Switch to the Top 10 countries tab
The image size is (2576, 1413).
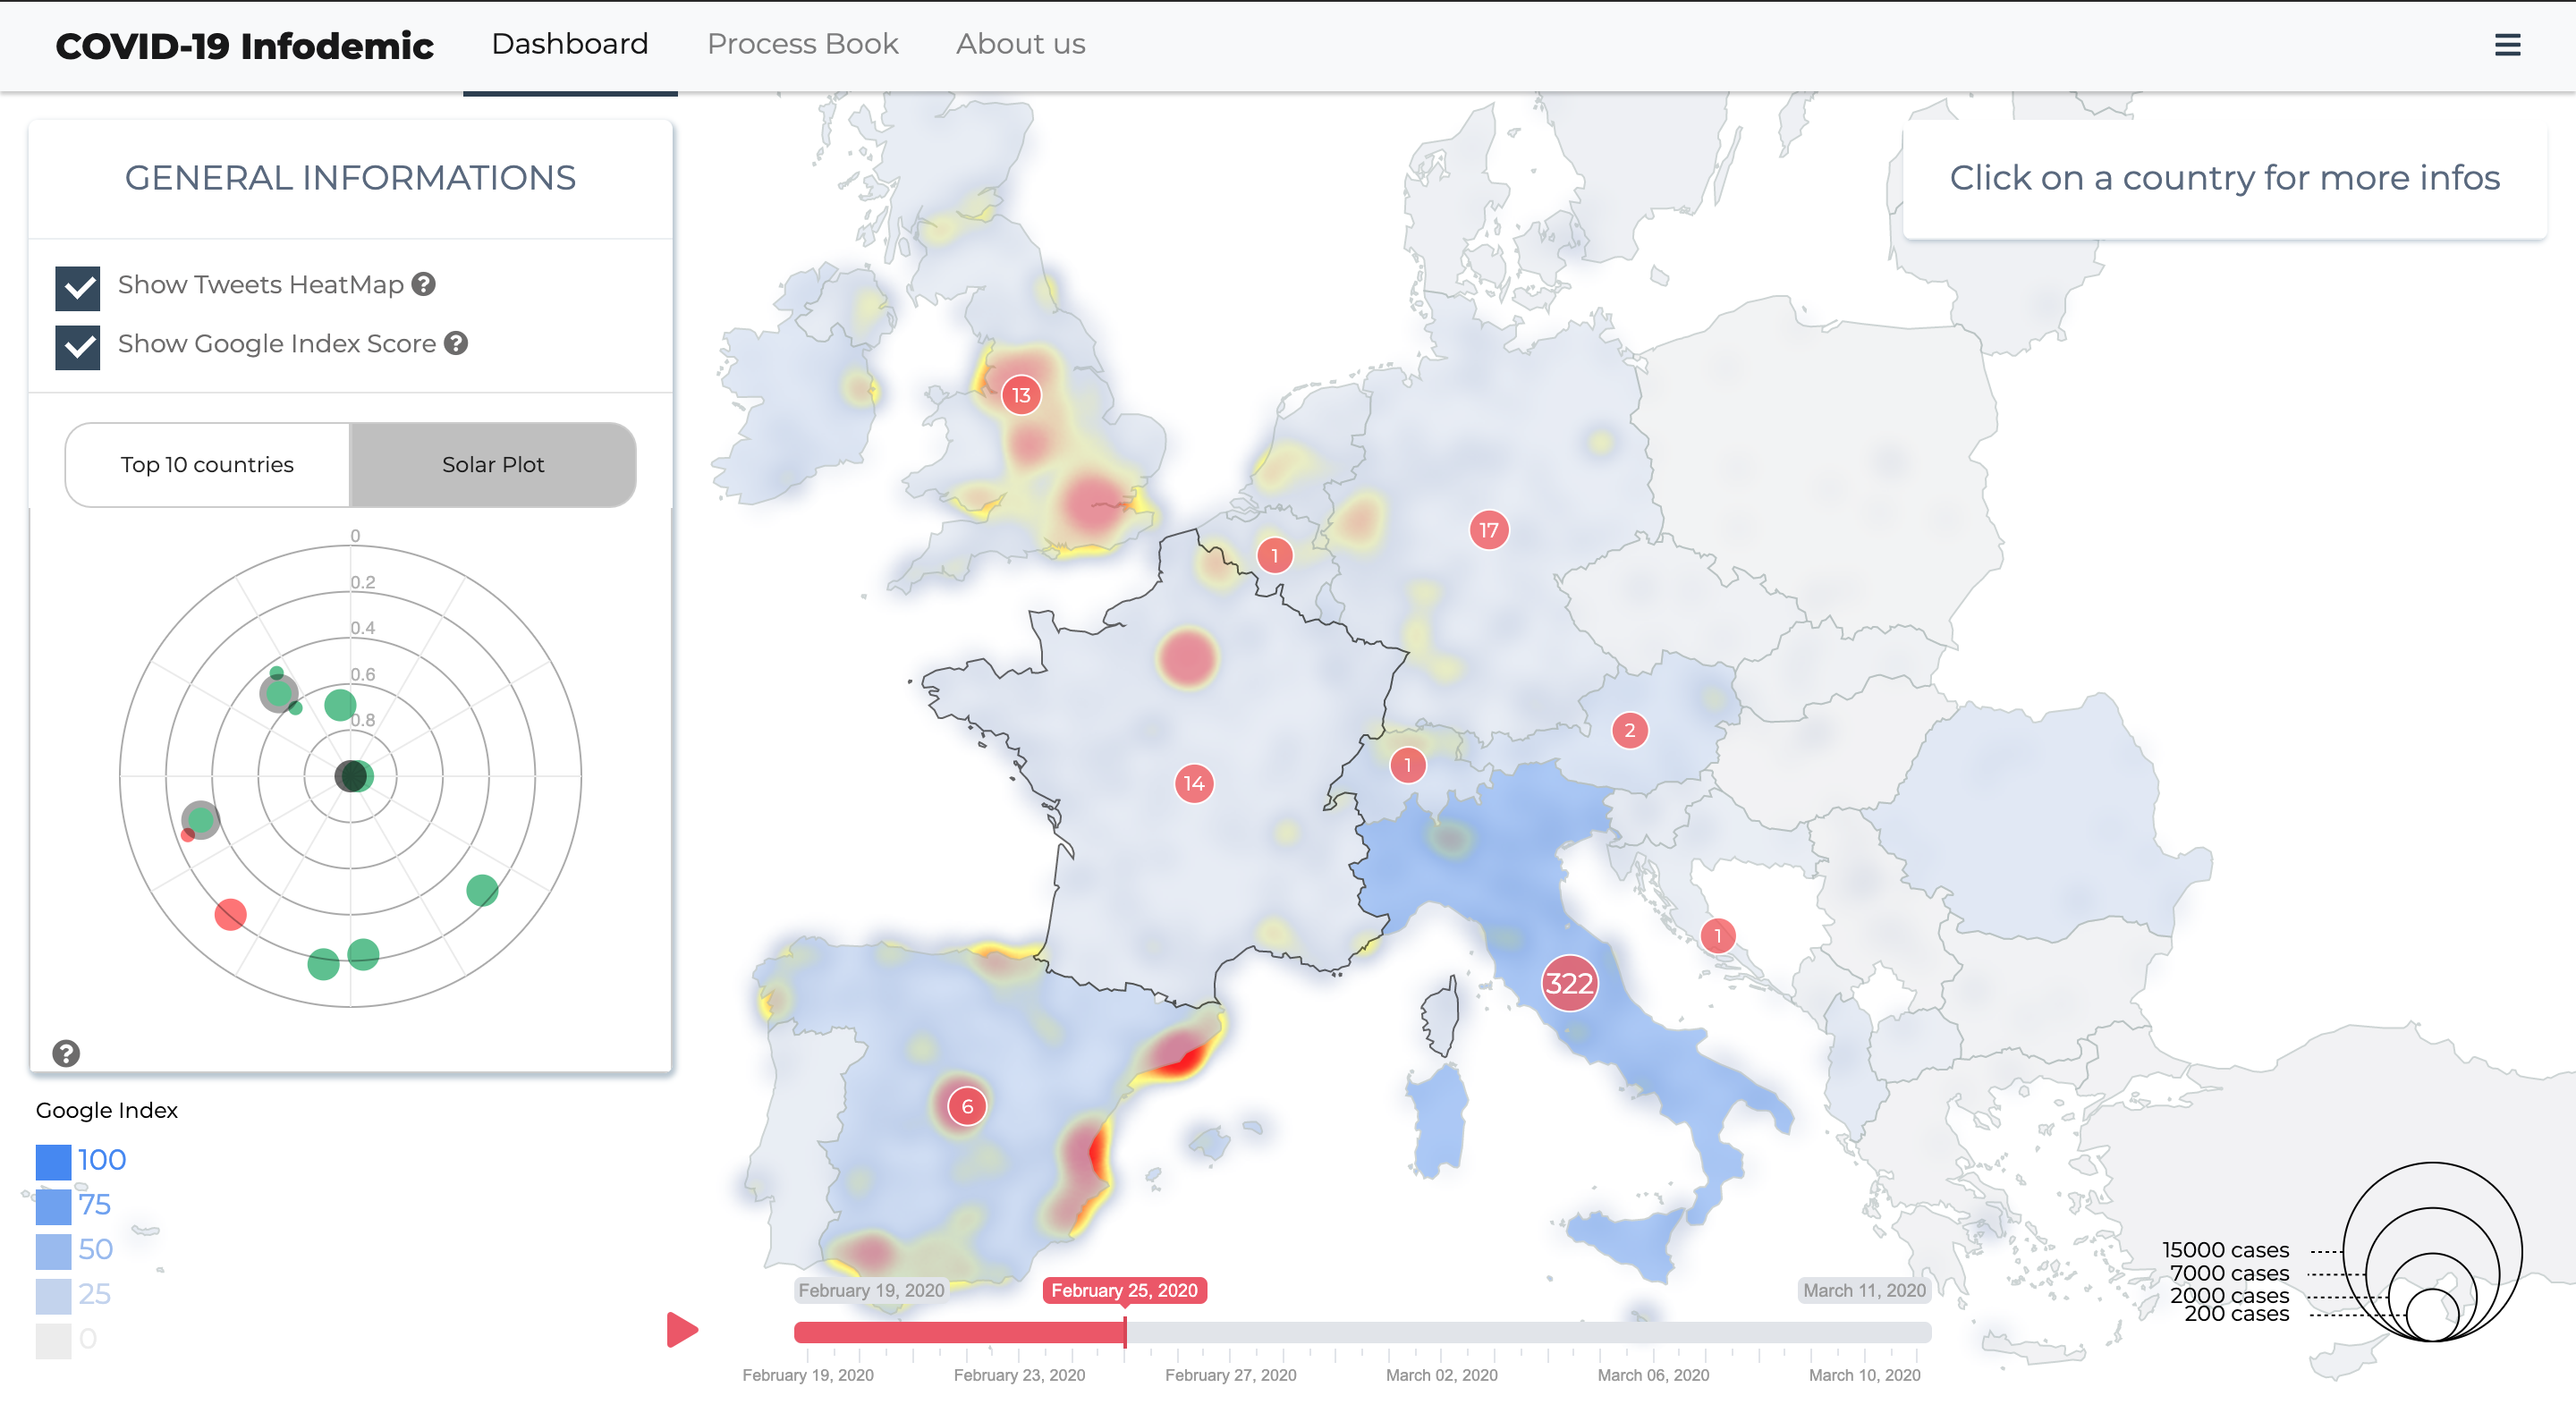click(x=208, y=465)
